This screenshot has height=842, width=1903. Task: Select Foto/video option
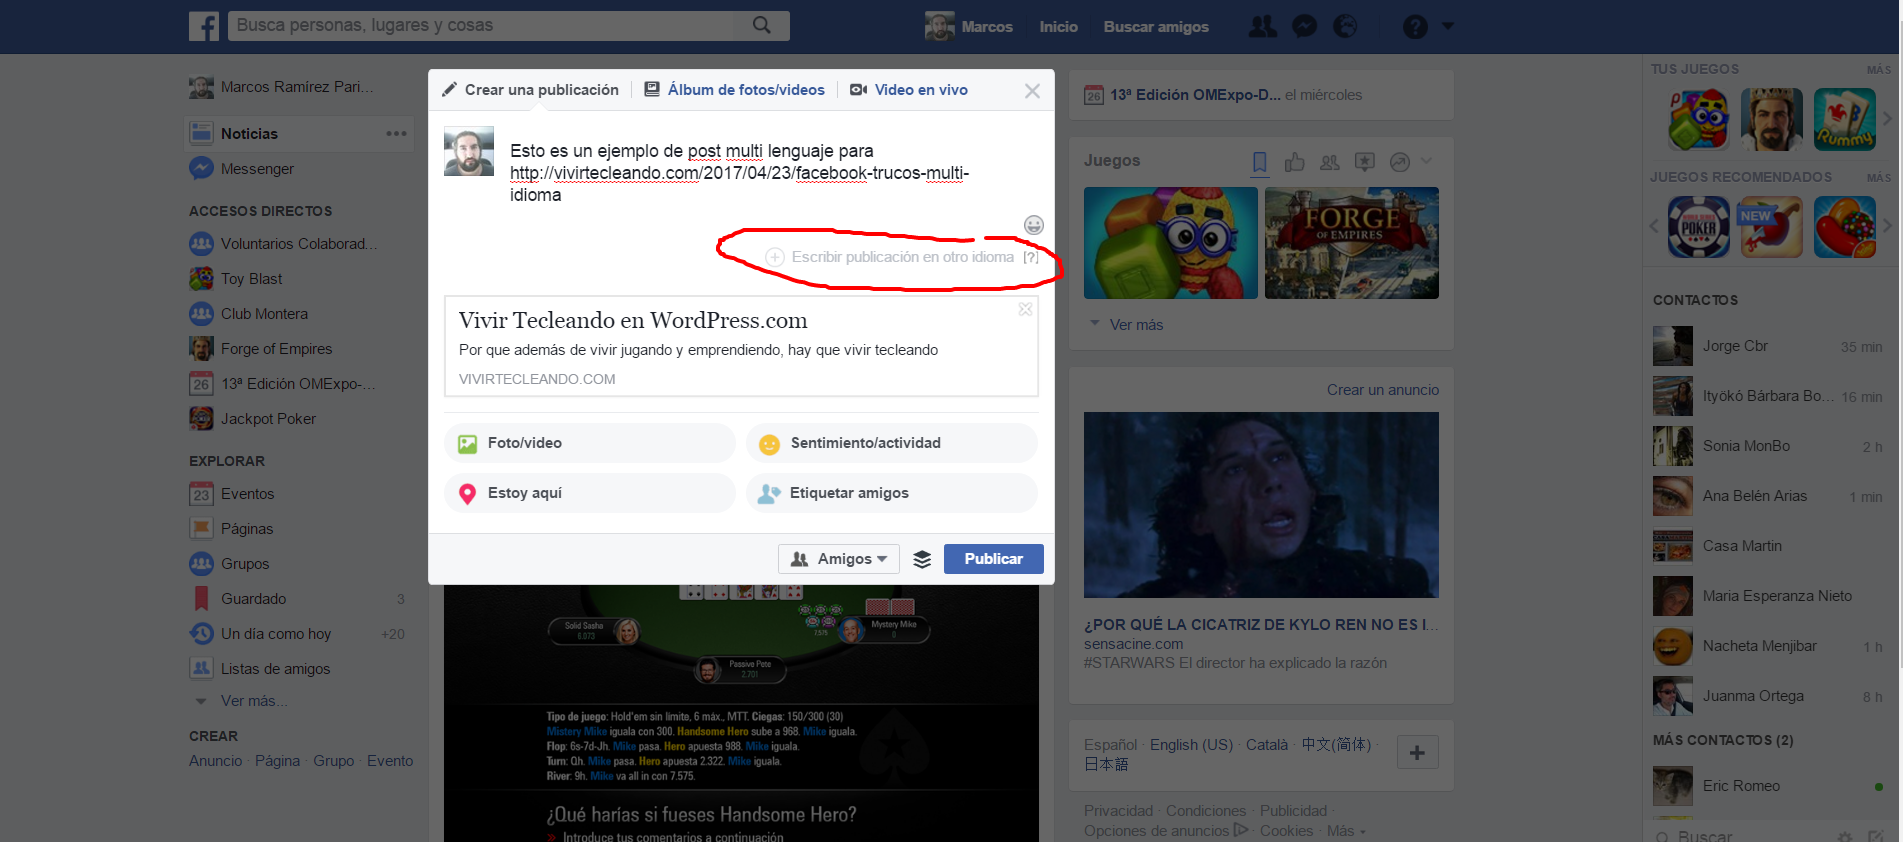click(590, 443)
